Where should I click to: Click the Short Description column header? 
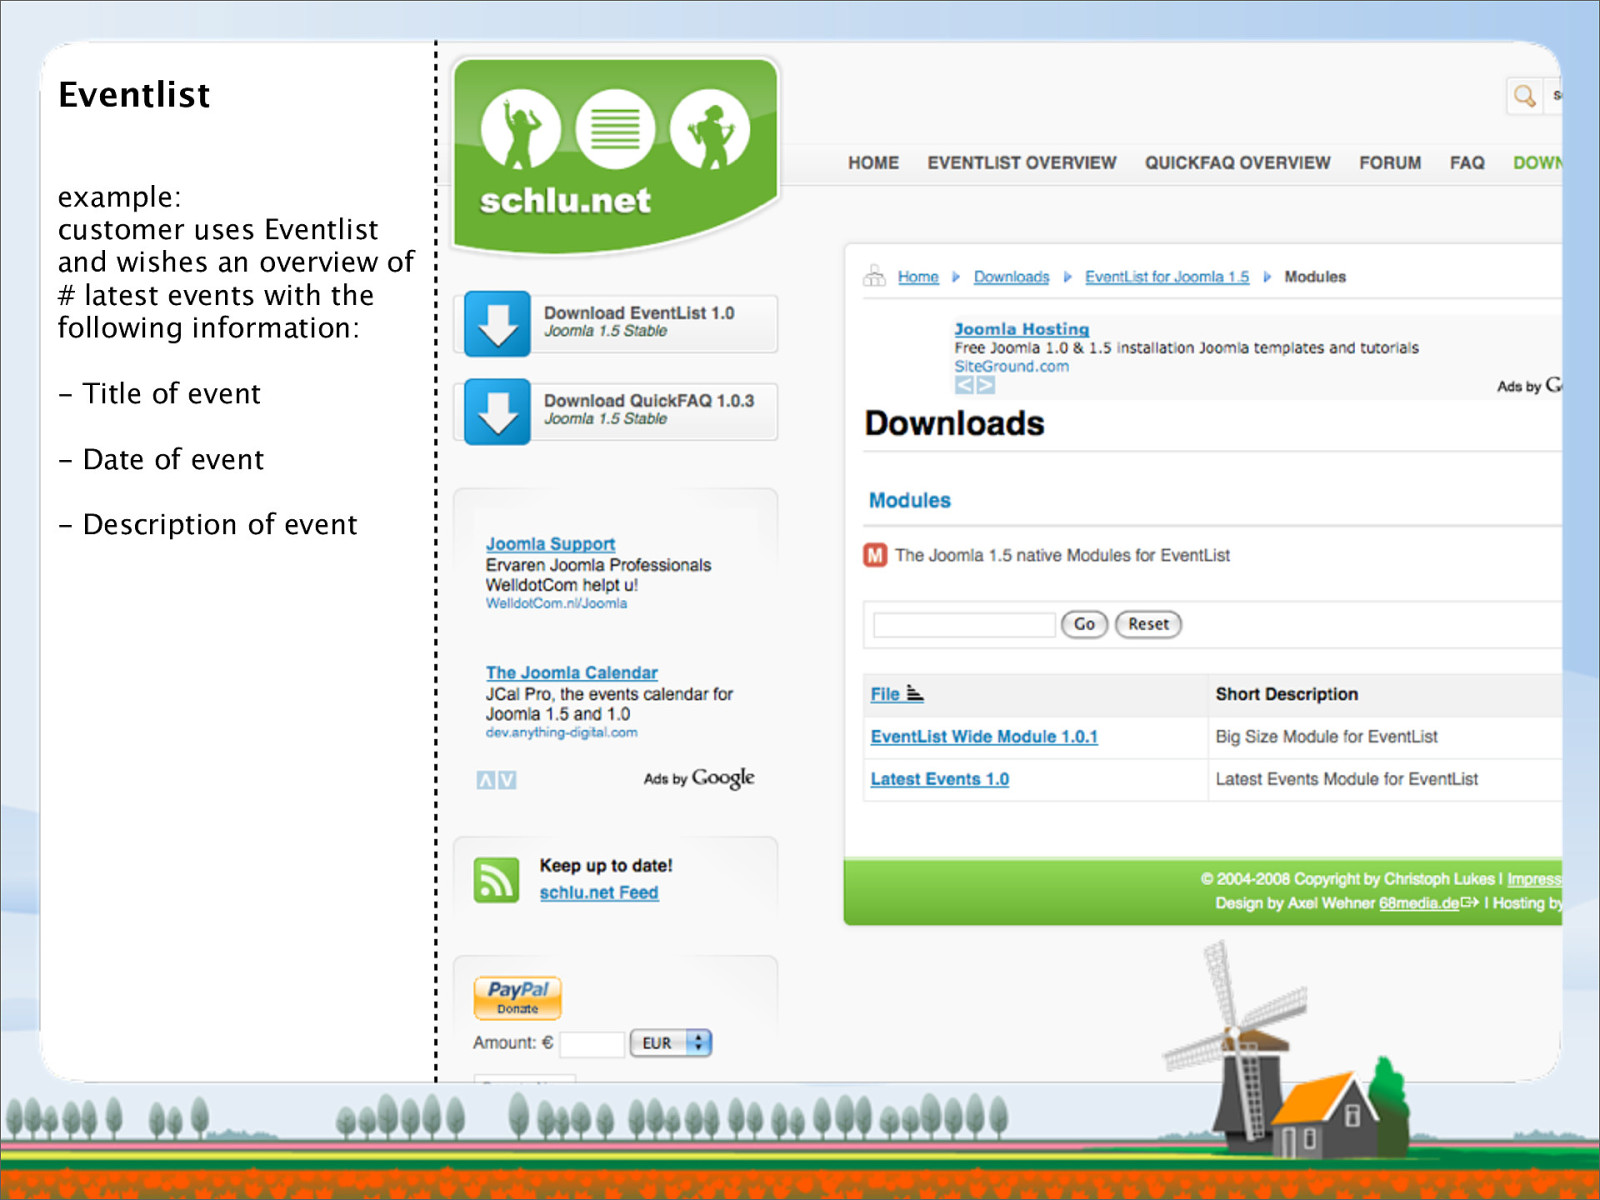tap(1287, 694)
